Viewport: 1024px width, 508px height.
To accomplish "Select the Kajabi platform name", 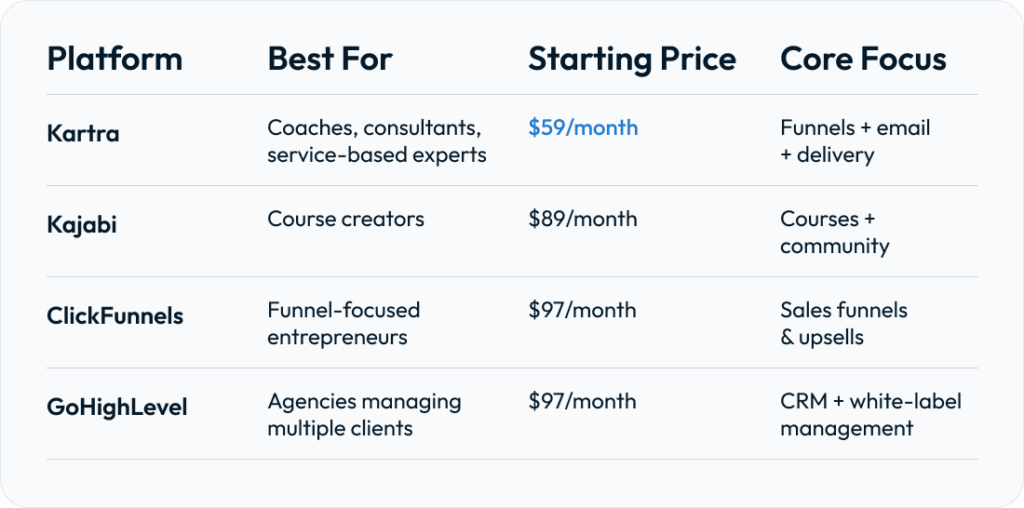I will click(82, 225).
